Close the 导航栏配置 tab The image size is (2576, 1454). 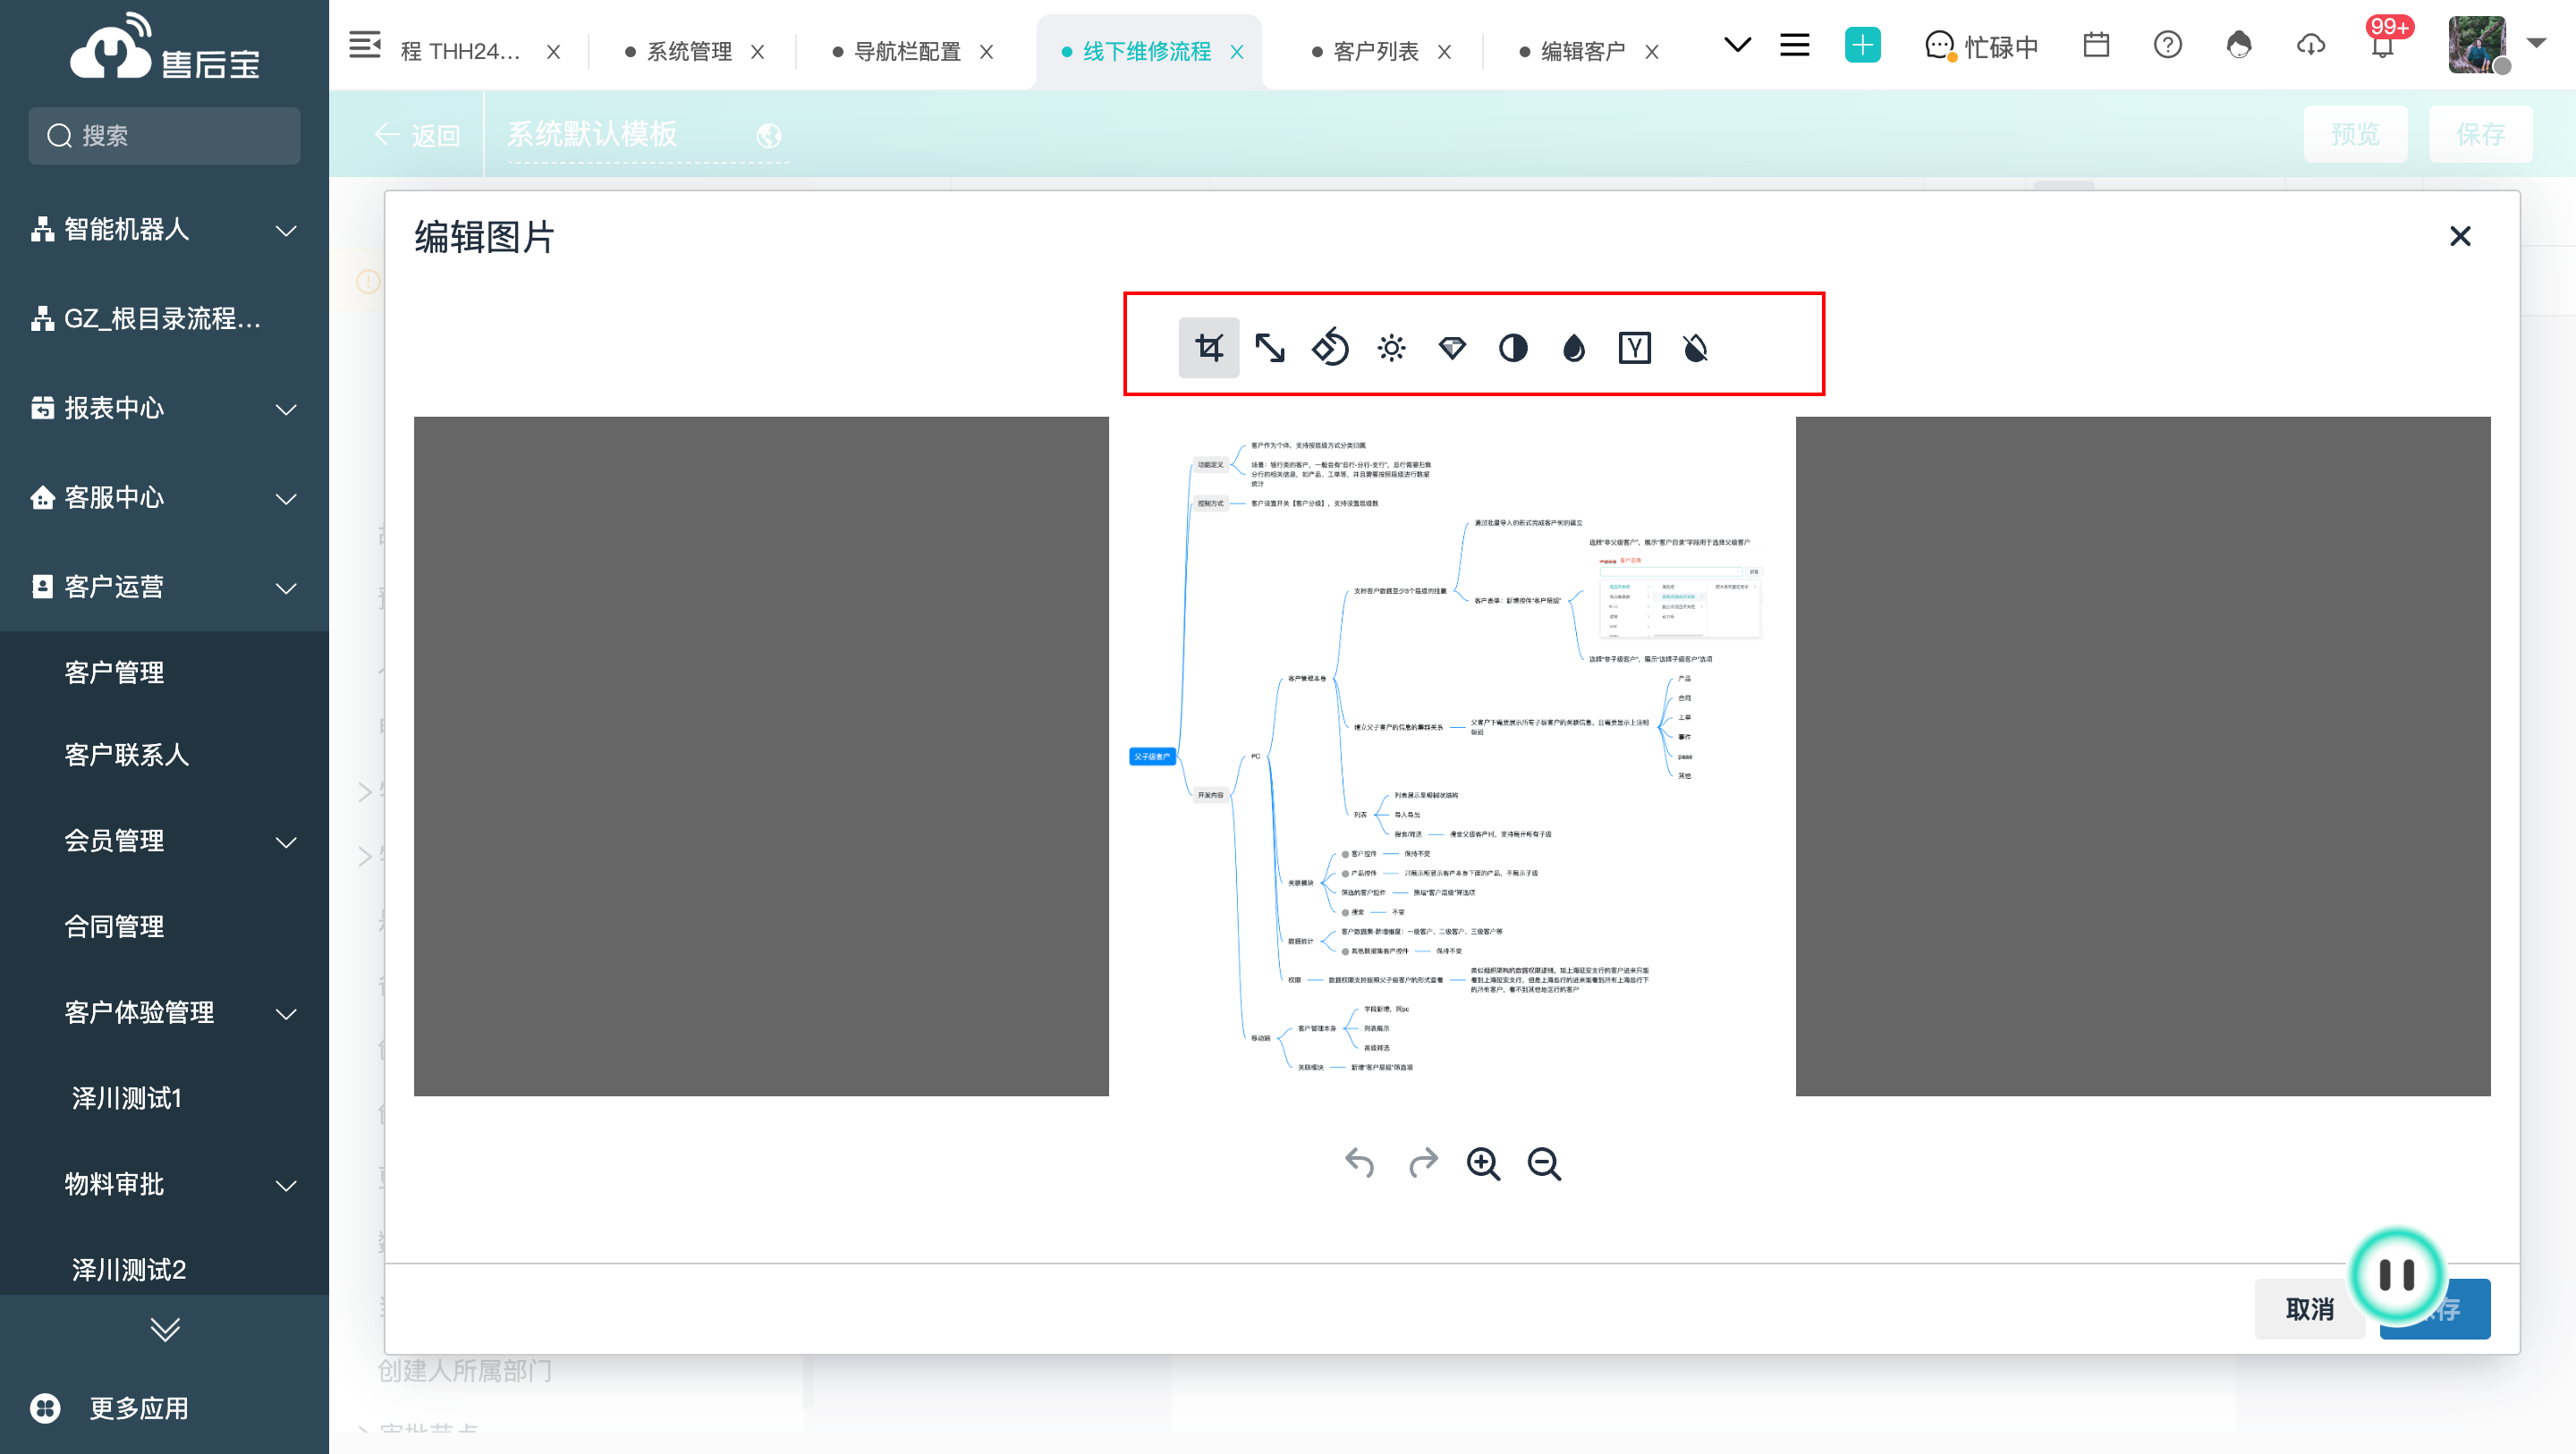click(x=986, y=52)
